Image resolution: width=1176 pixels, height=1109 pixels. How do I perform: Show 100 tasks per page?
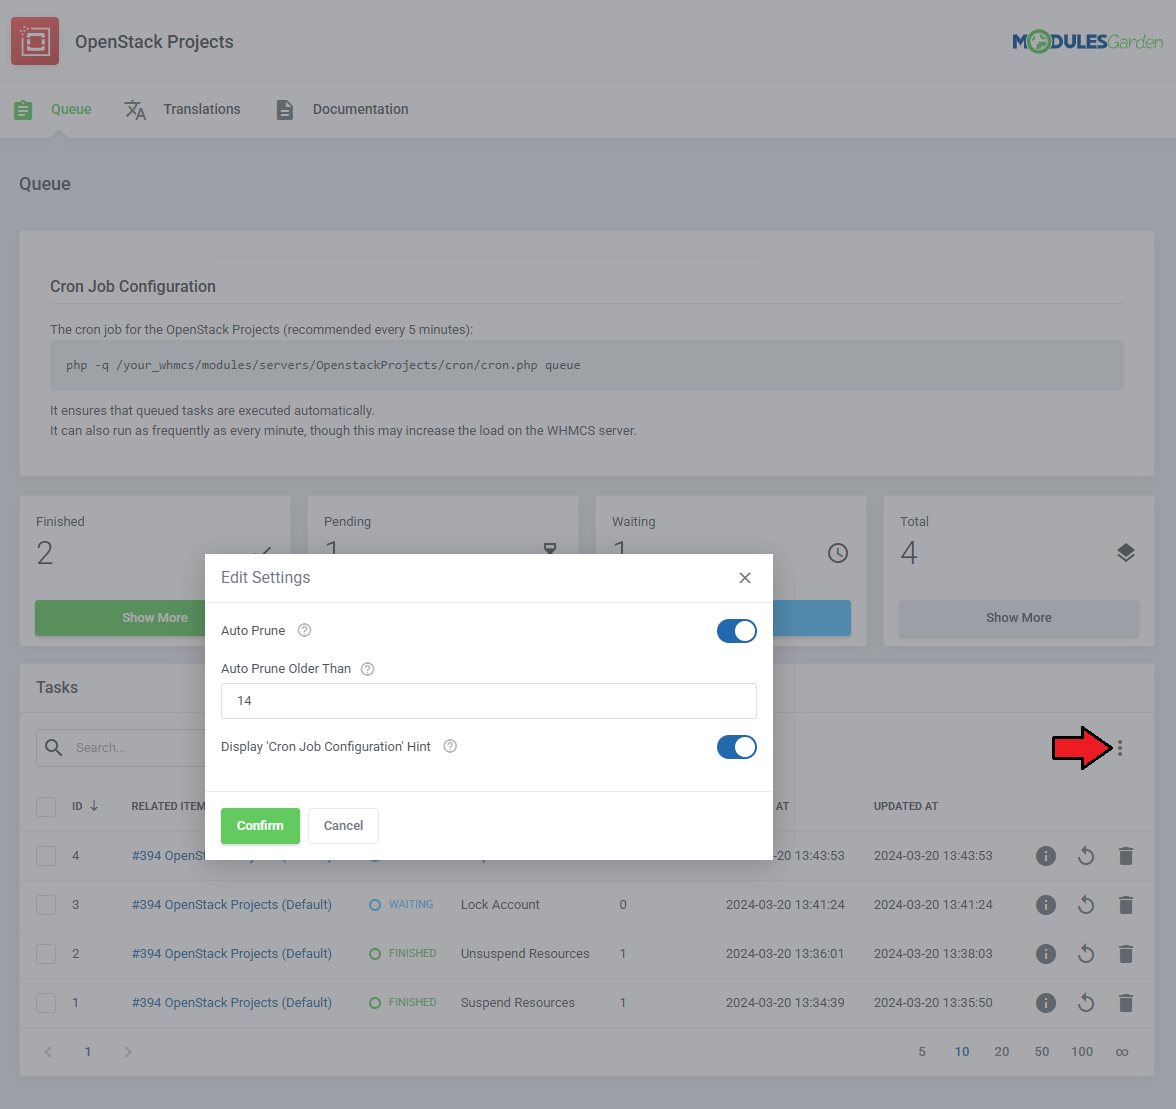(x=1082, y=1052)
